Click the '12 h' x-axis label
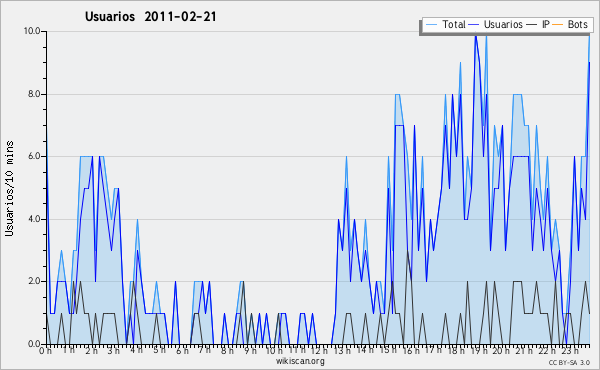The width and height of the screenshot is (600, 370). [x=319, y=350]
